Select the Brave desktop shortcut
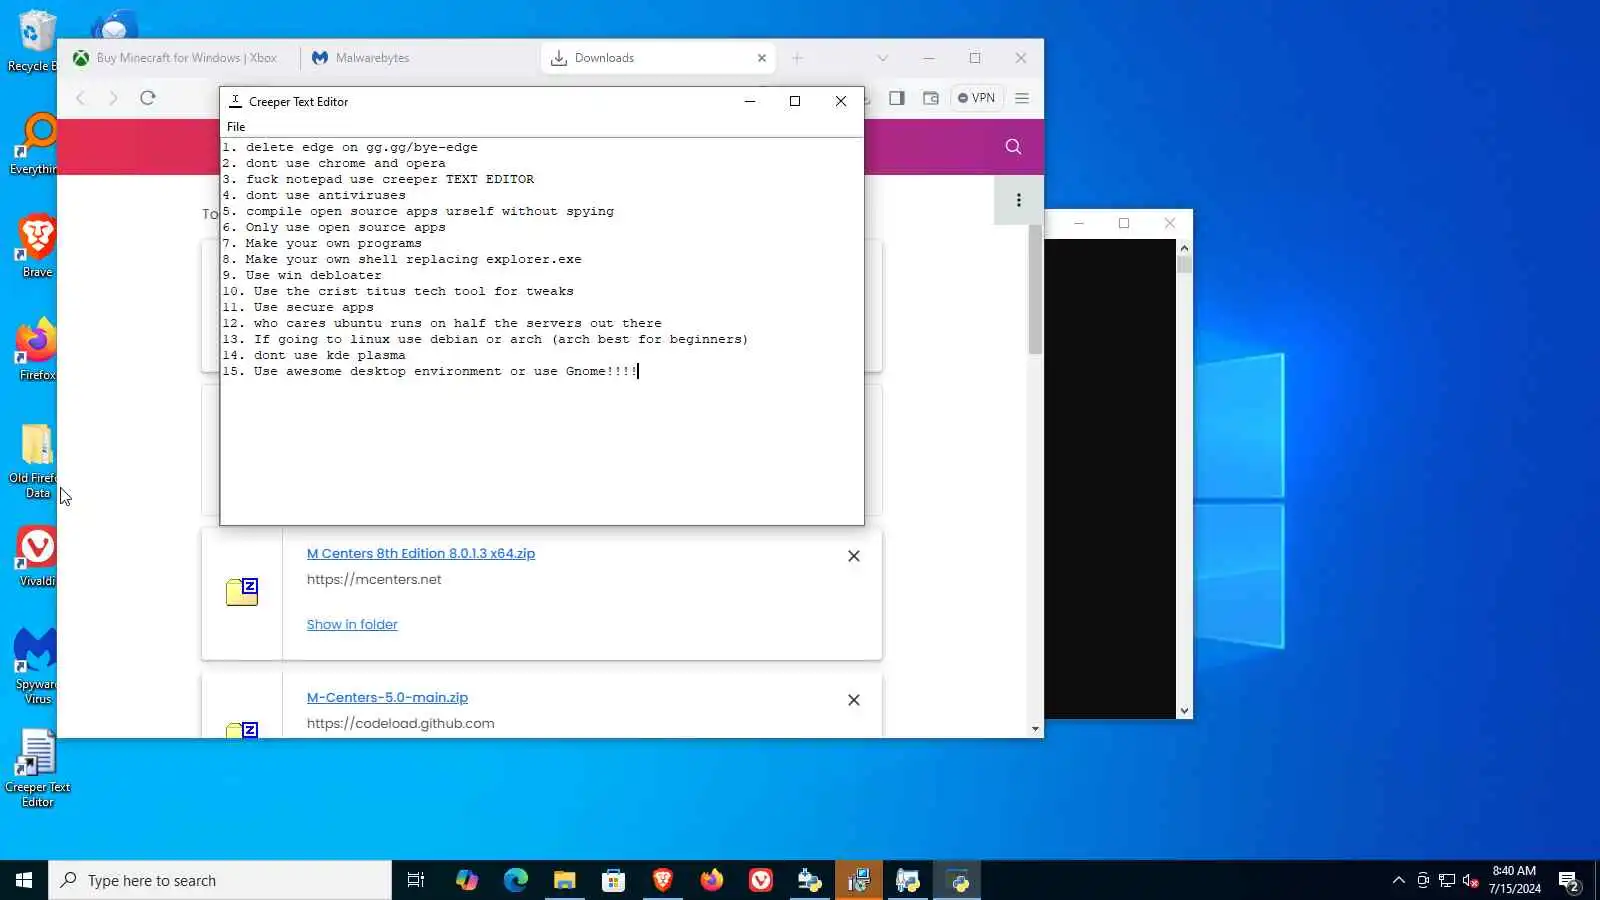The image size is (1600, 900). pyautogui.click(x=37, y=246)
